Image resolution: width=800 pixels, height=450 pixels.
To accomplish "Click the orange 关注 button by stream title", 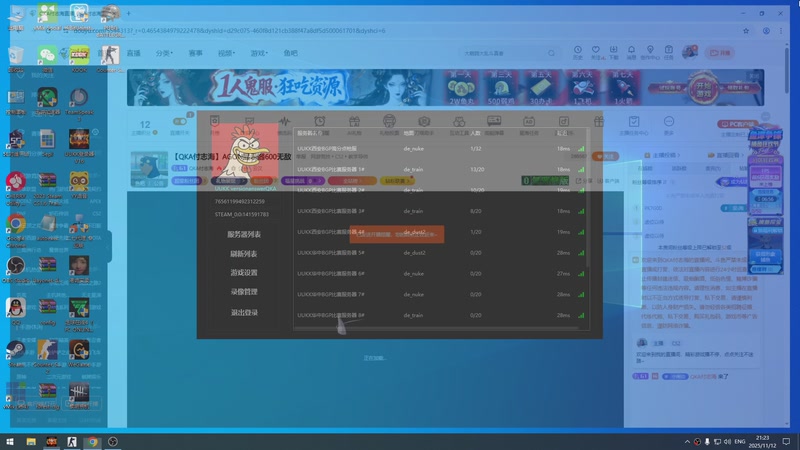I will click(606, 156).
